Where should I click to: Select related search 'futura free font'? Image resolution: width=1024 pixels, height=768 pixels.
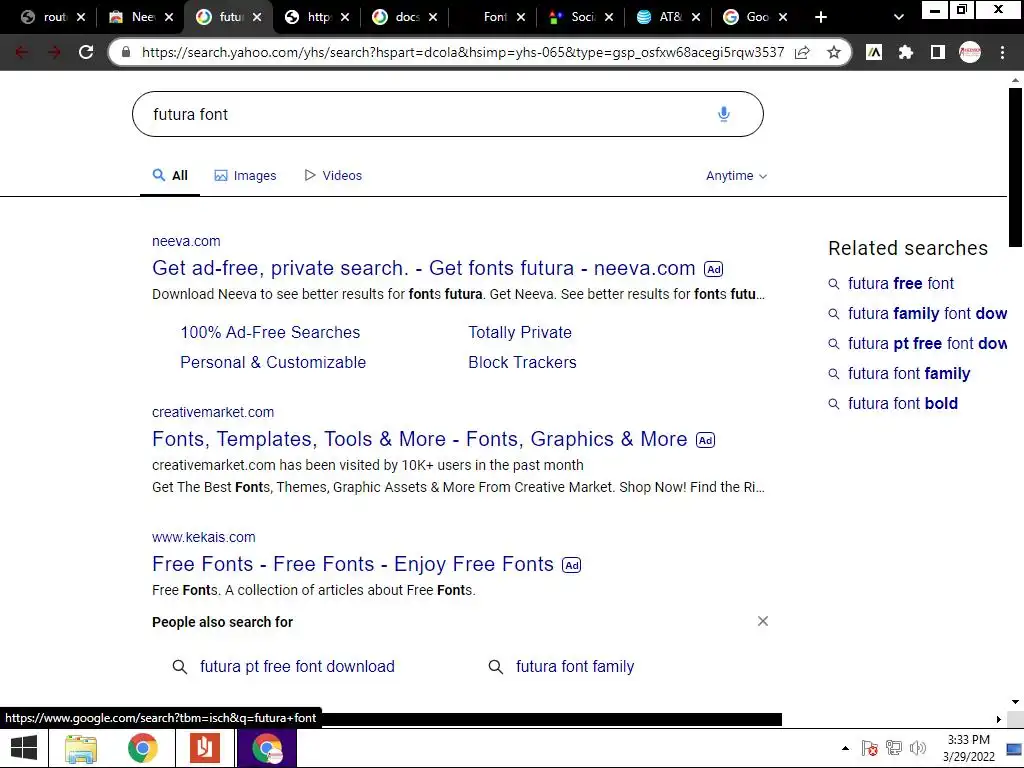click(x=901, y=283)
